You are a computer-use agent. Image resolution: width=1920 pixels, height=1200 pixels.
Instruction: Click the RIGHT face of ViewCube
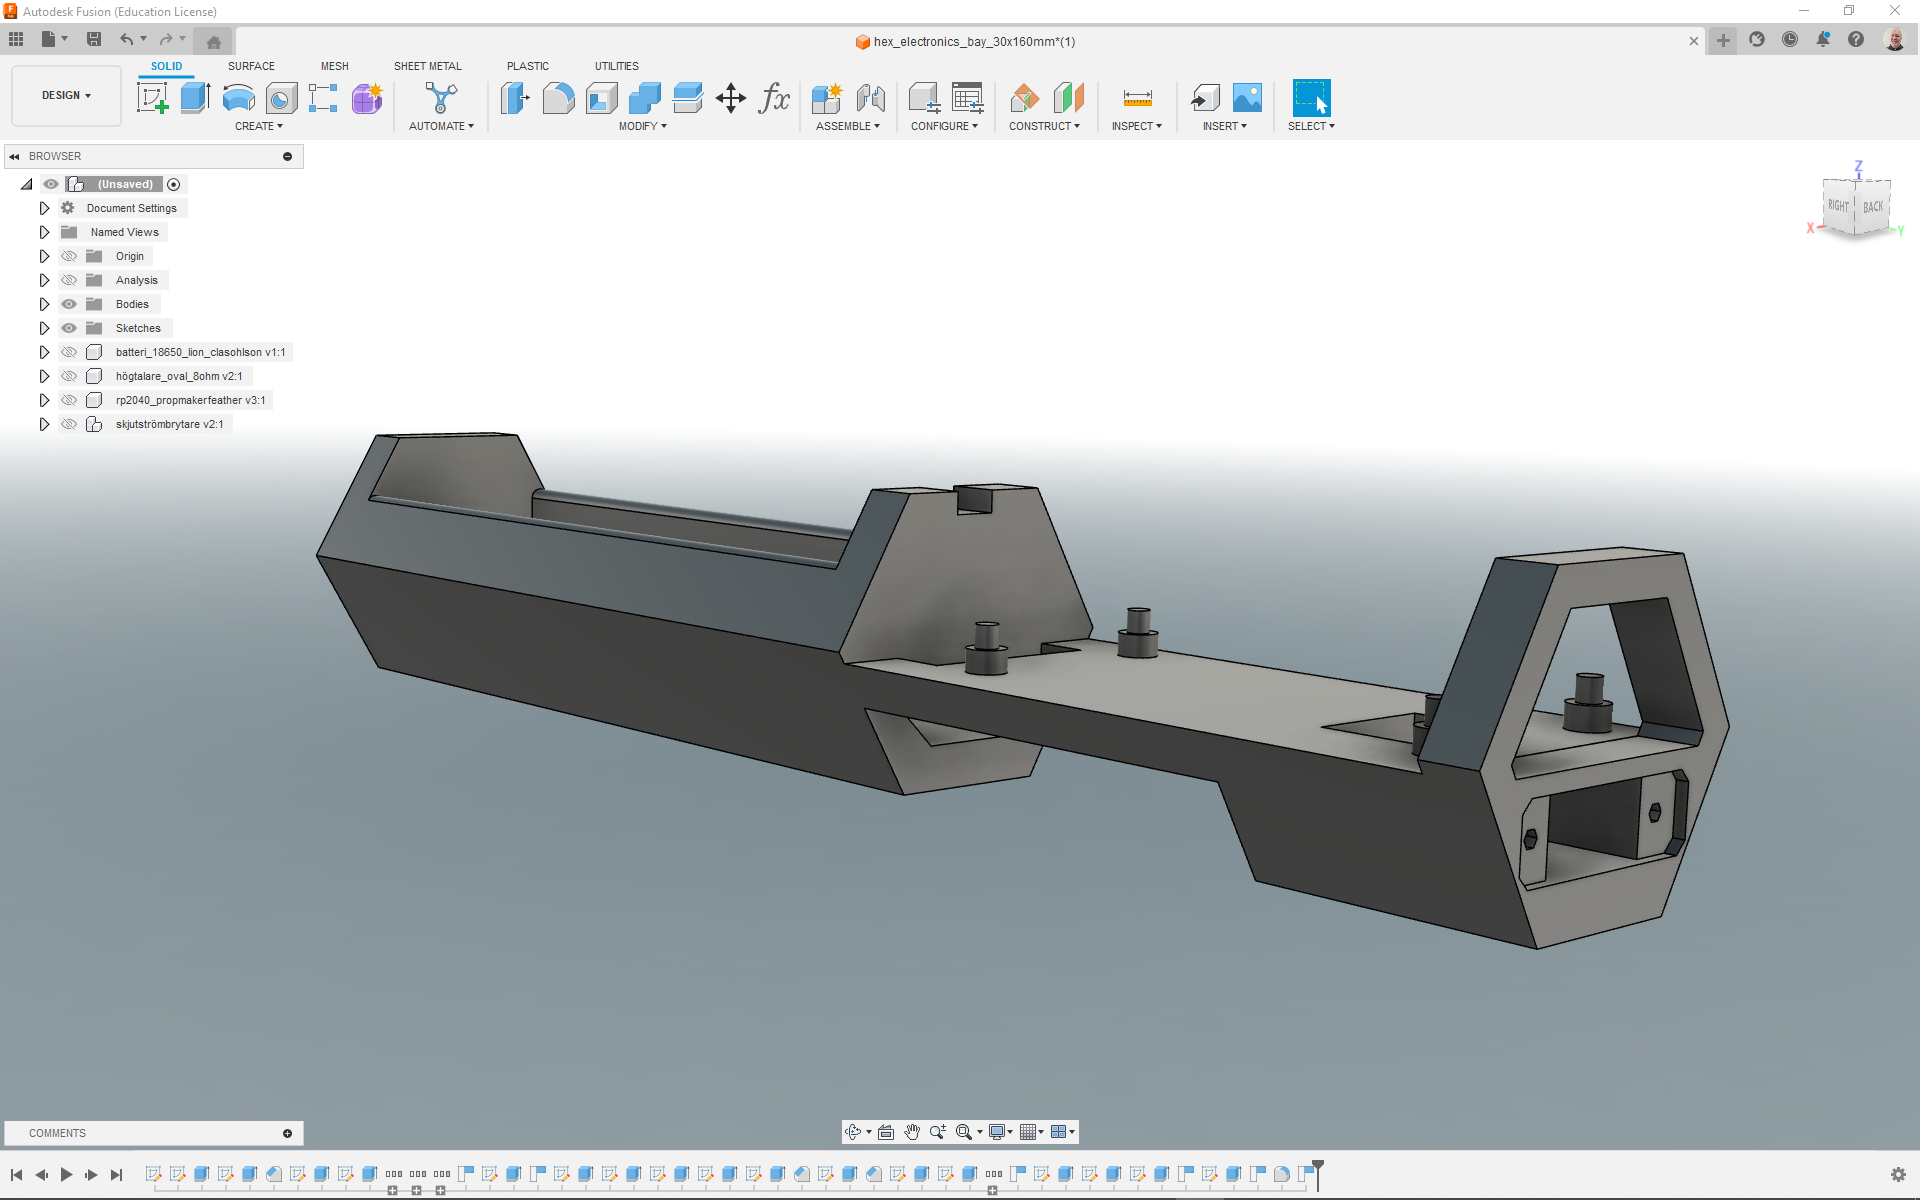pyautogui.click(x=1838, y=206)
